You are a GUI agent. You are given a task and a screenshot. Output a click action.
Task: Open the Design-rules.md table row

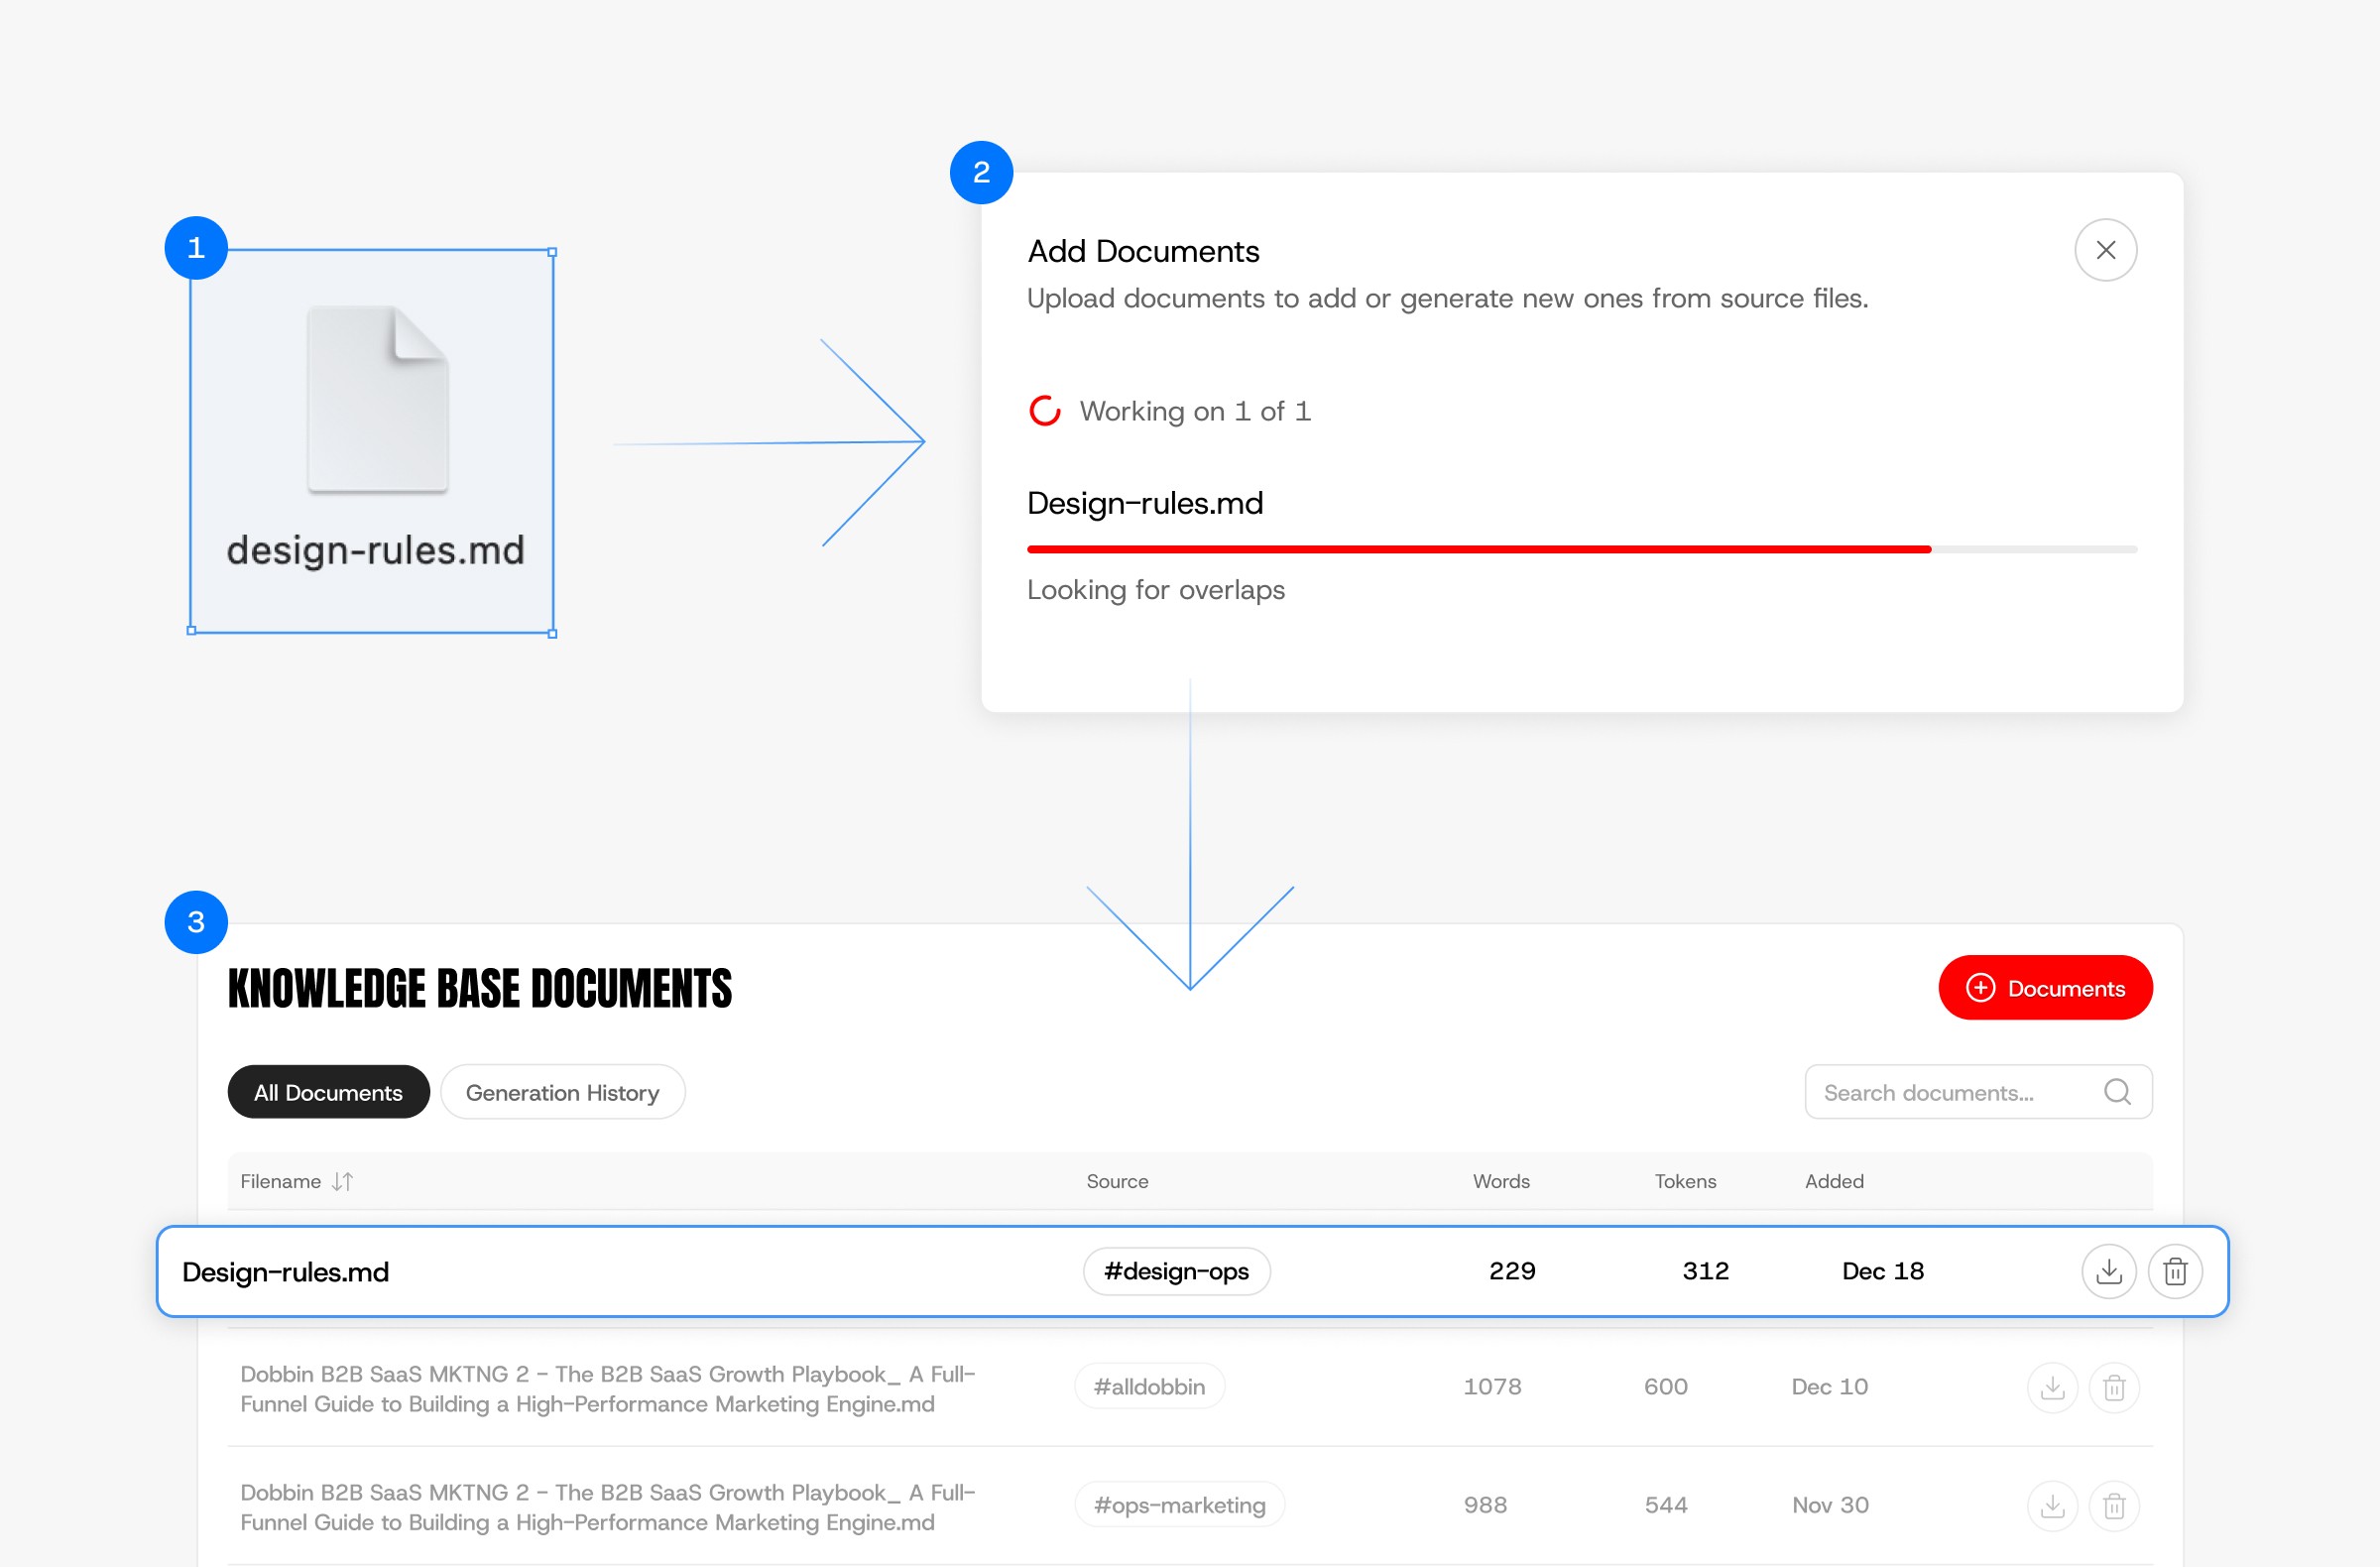pyautogui.click(x=286, y=1272)
